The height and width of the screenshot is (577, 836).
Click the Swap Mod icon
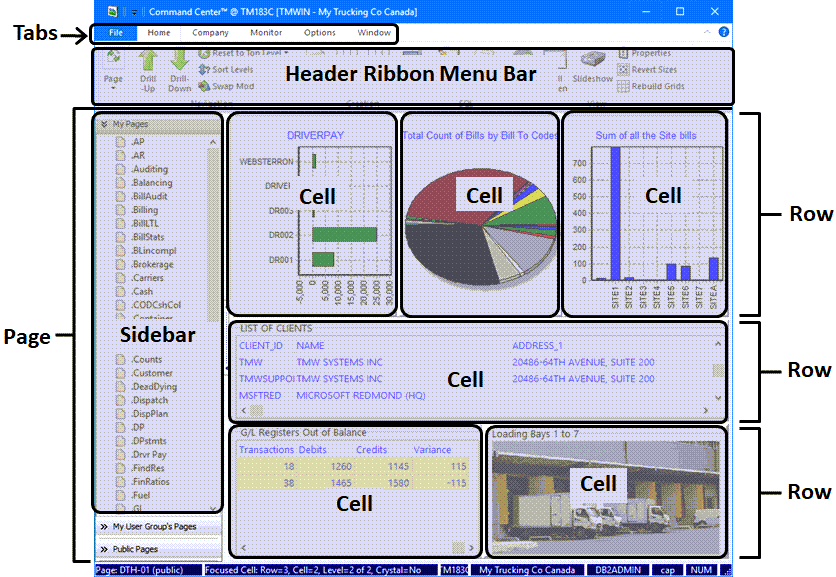(x=203, y=86)
